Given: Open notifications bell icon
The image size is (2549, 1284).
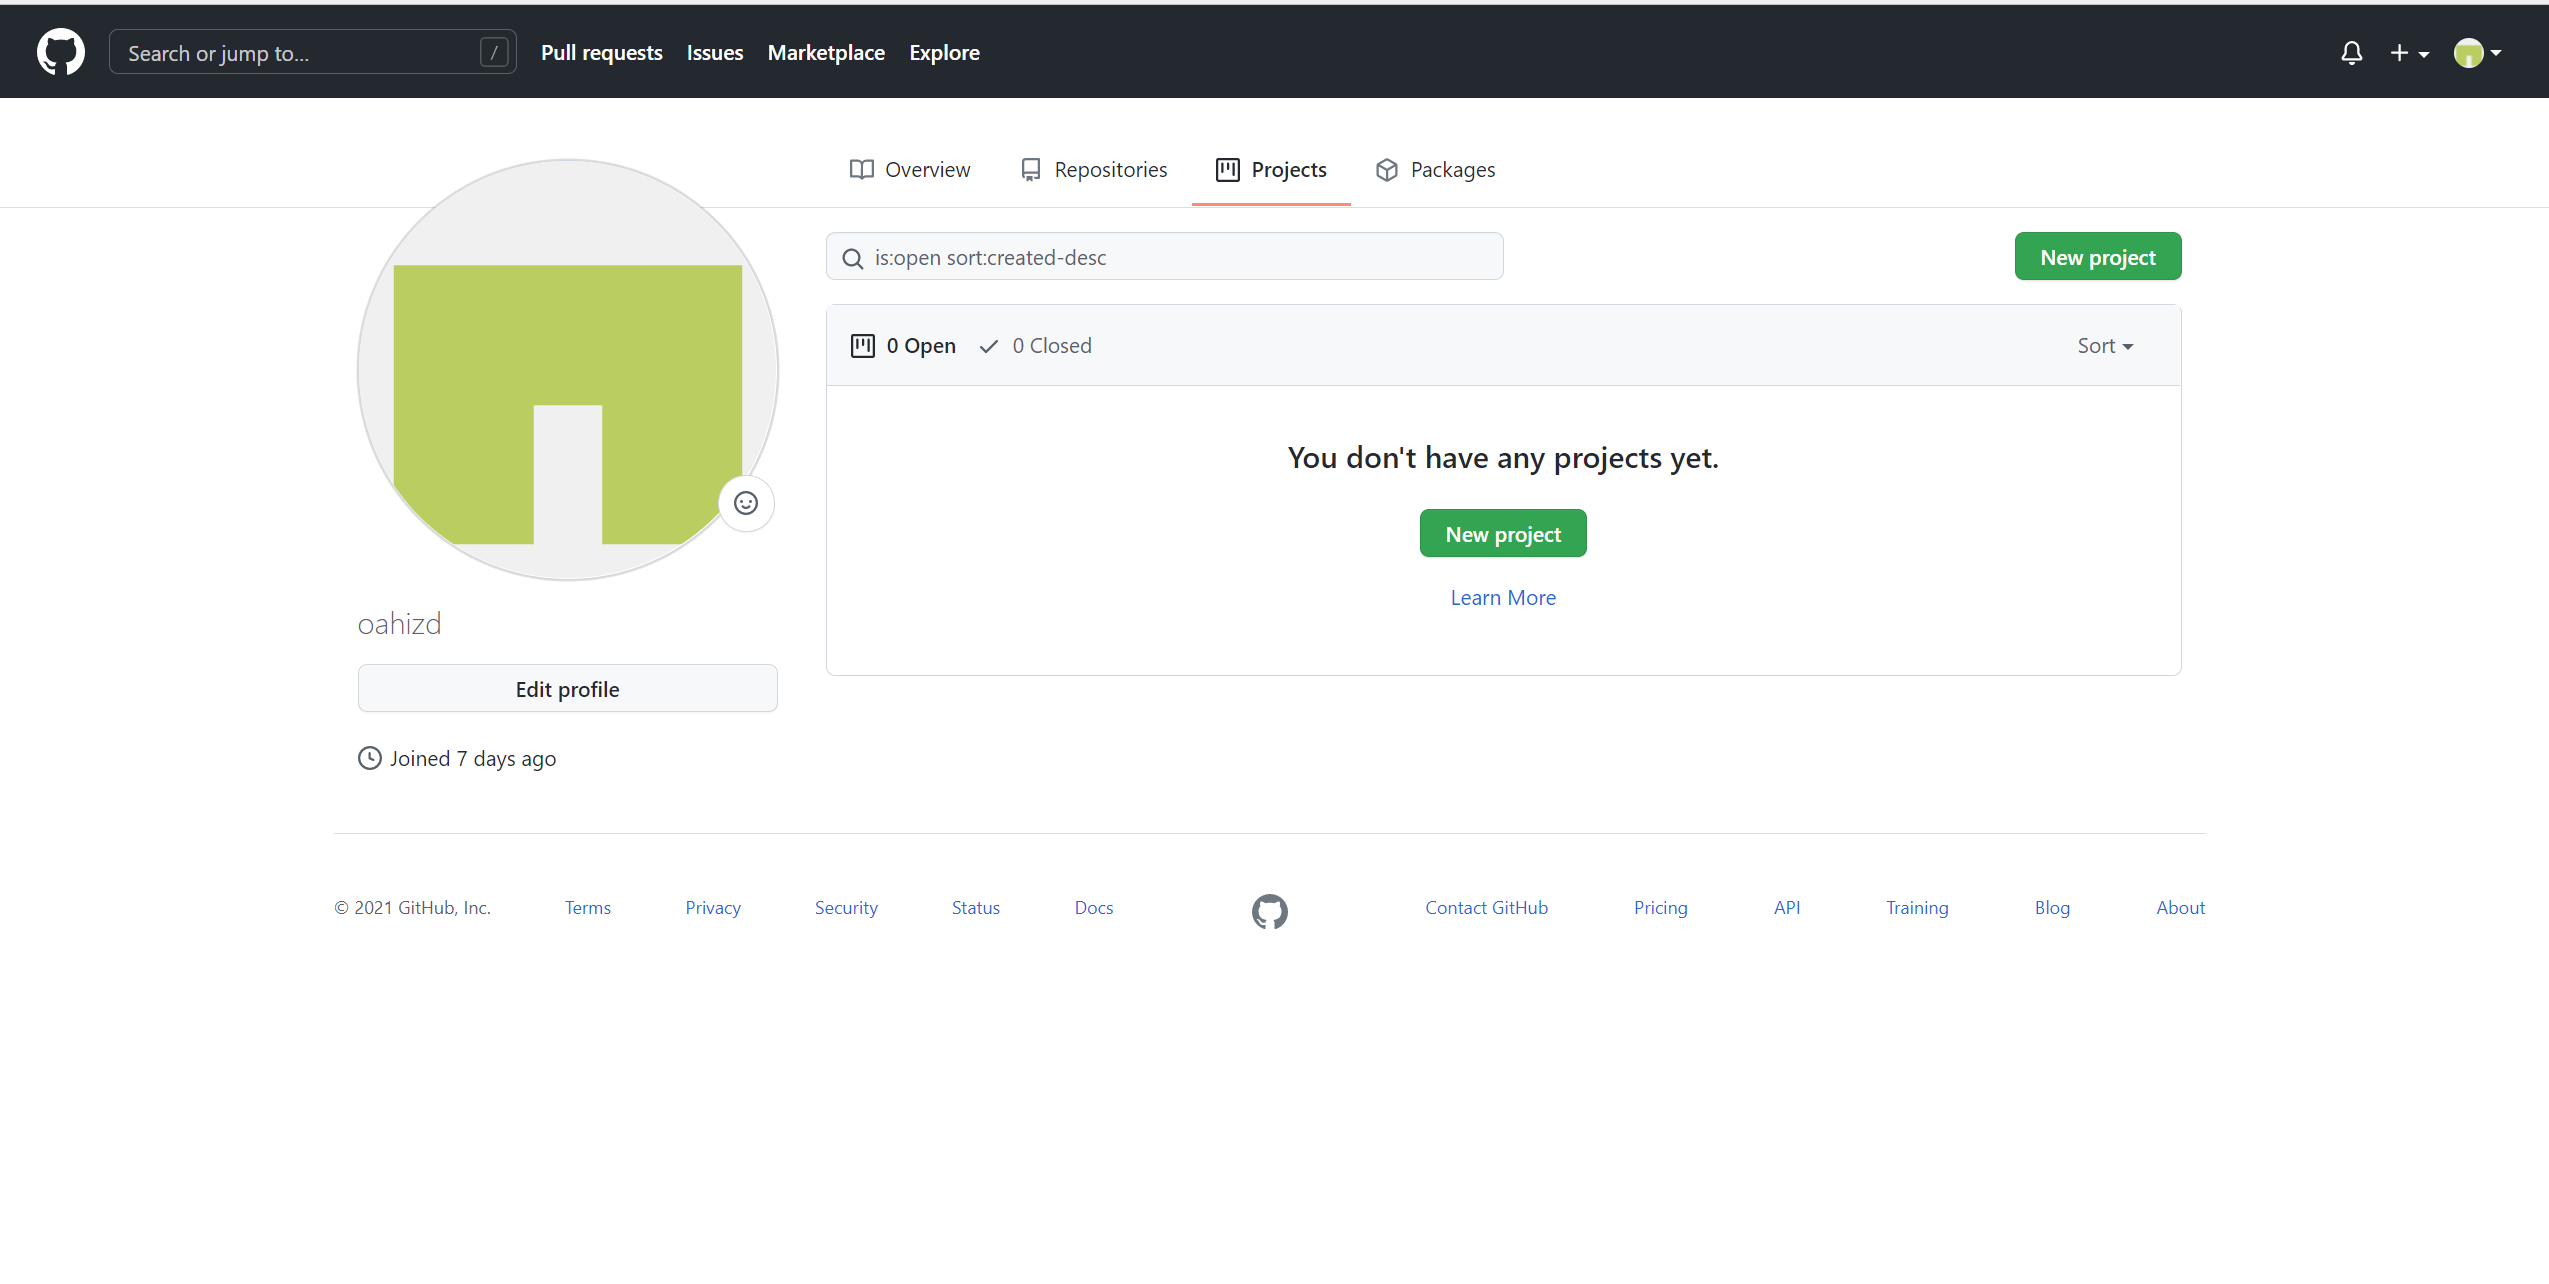Looking at the screenshot, I should tap(2351, 53).
